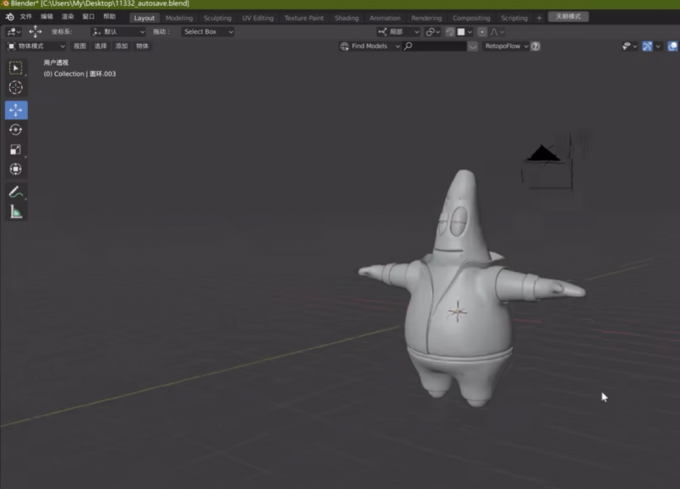Pick the Scale tool
Image resolution: width=680 pixels, height=489 pixels.
point(16,150)
